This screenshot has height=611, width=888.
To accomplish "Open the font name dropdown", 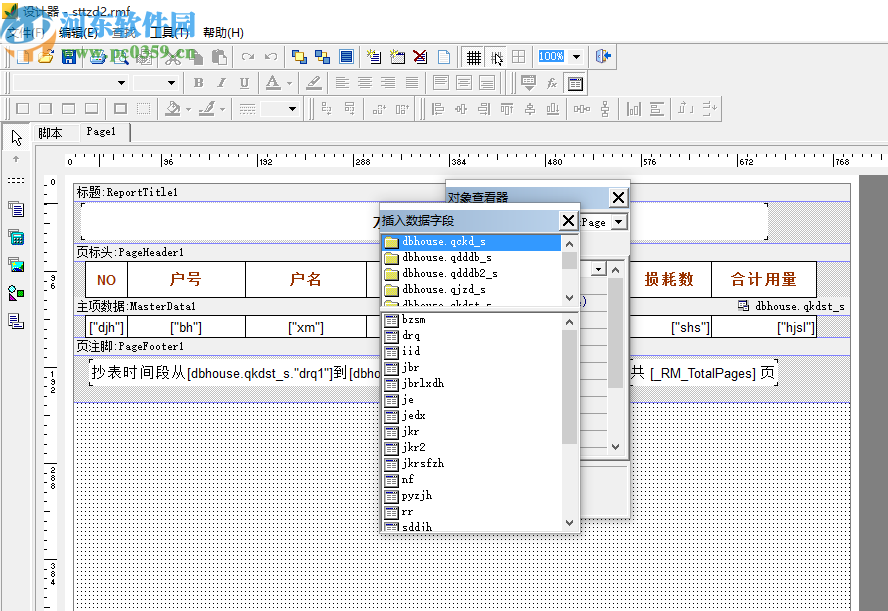I will click(x=122, y=83).
